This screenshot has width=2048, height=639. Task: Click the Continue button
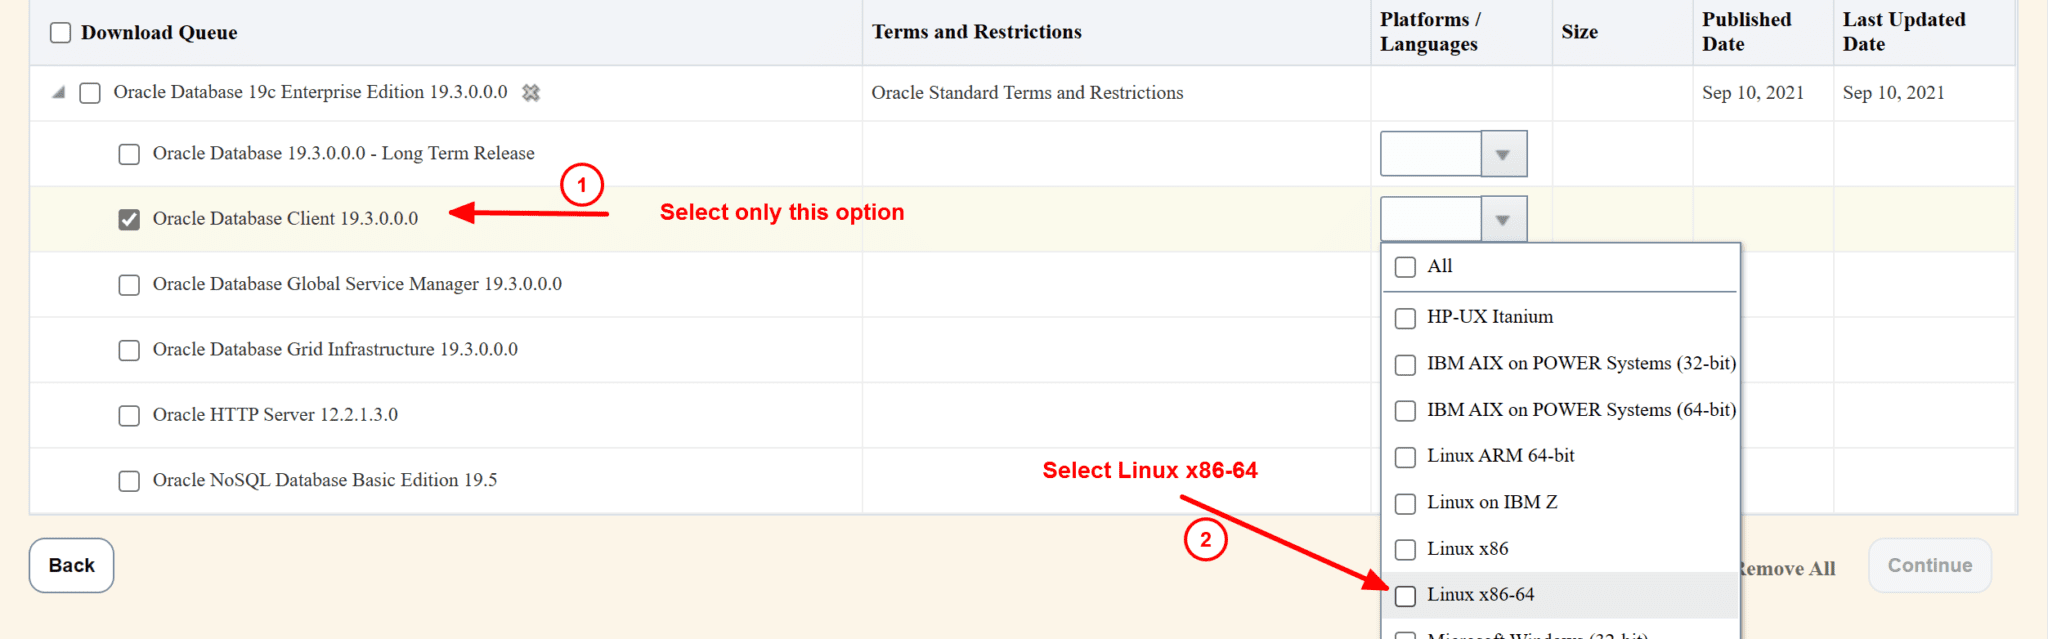pyautogui.click(x=1928, y=565)
